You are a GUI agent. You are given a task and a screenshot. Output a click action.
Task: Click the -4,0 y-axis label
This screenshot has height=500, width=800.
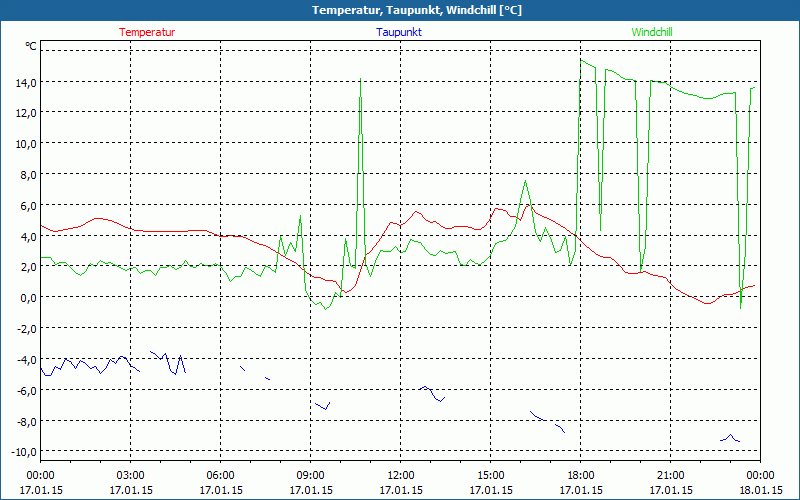coord(26,360)
